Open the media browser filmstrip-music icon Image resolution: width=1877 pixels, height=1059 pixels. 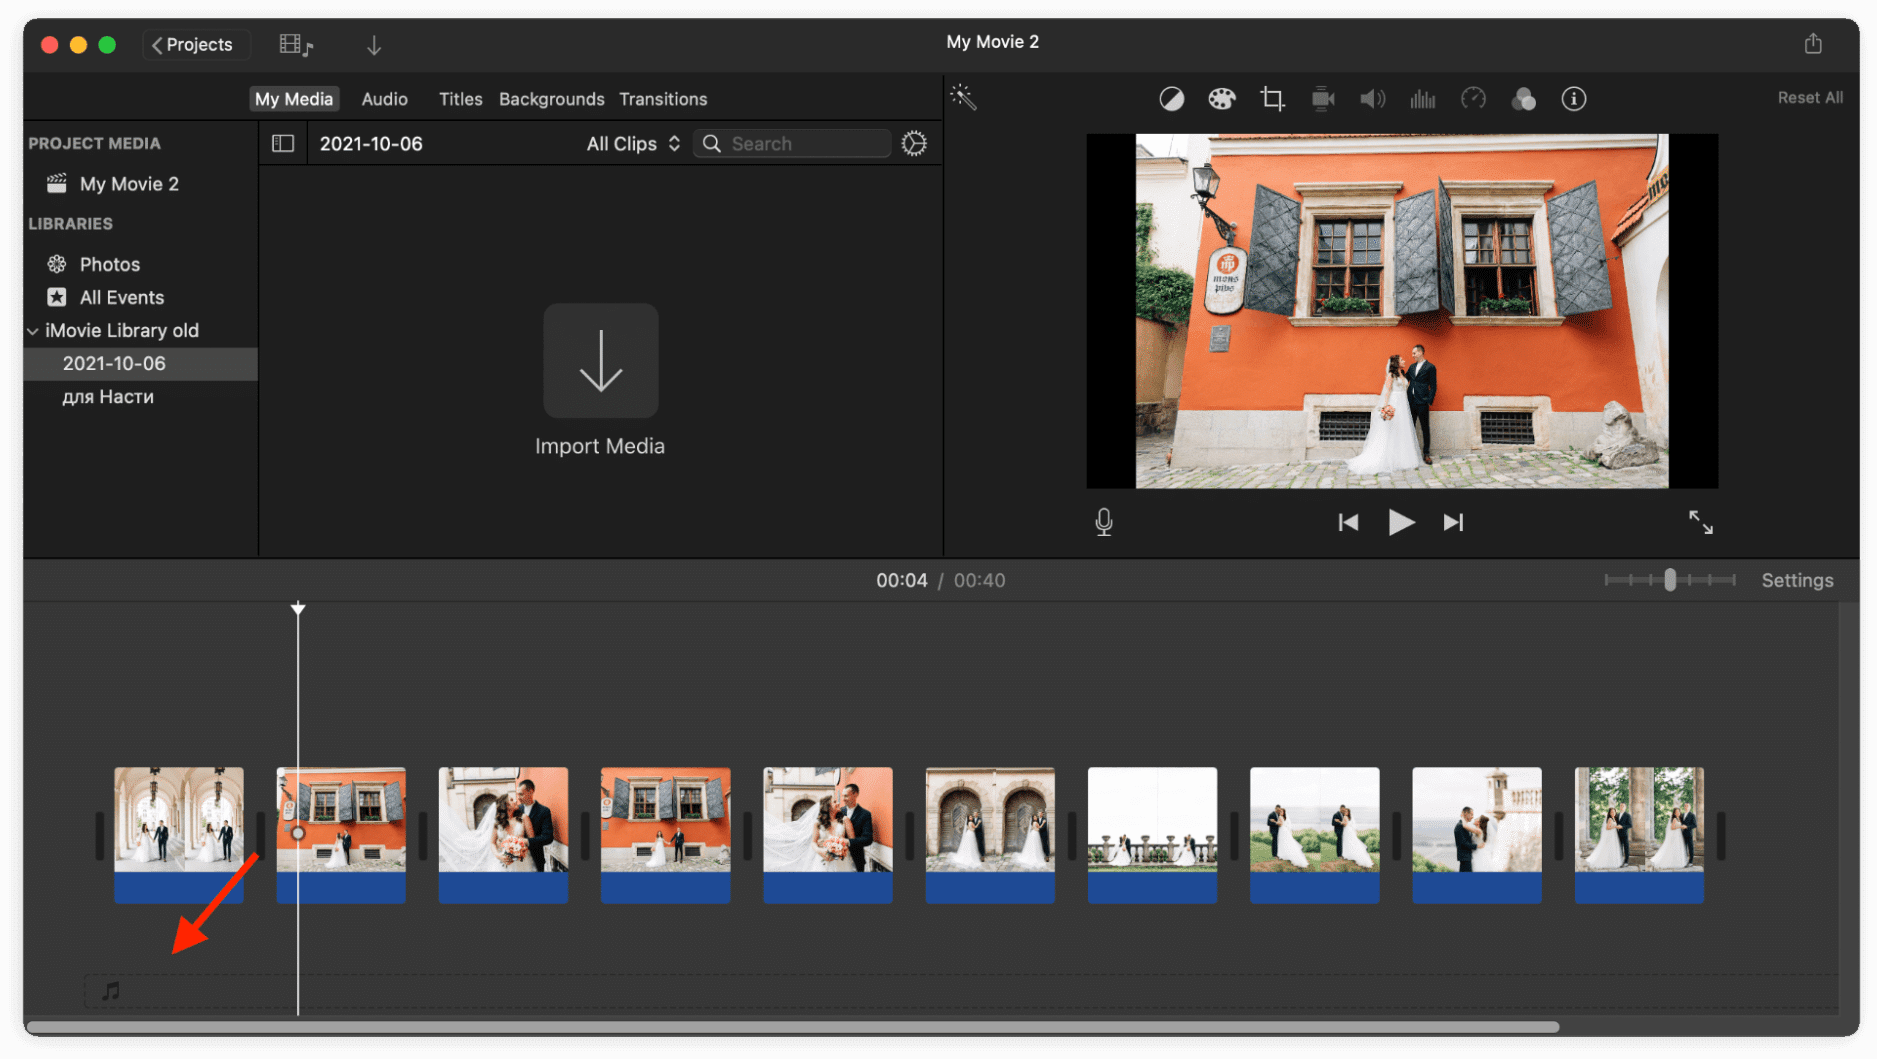(x=296, y=45)
